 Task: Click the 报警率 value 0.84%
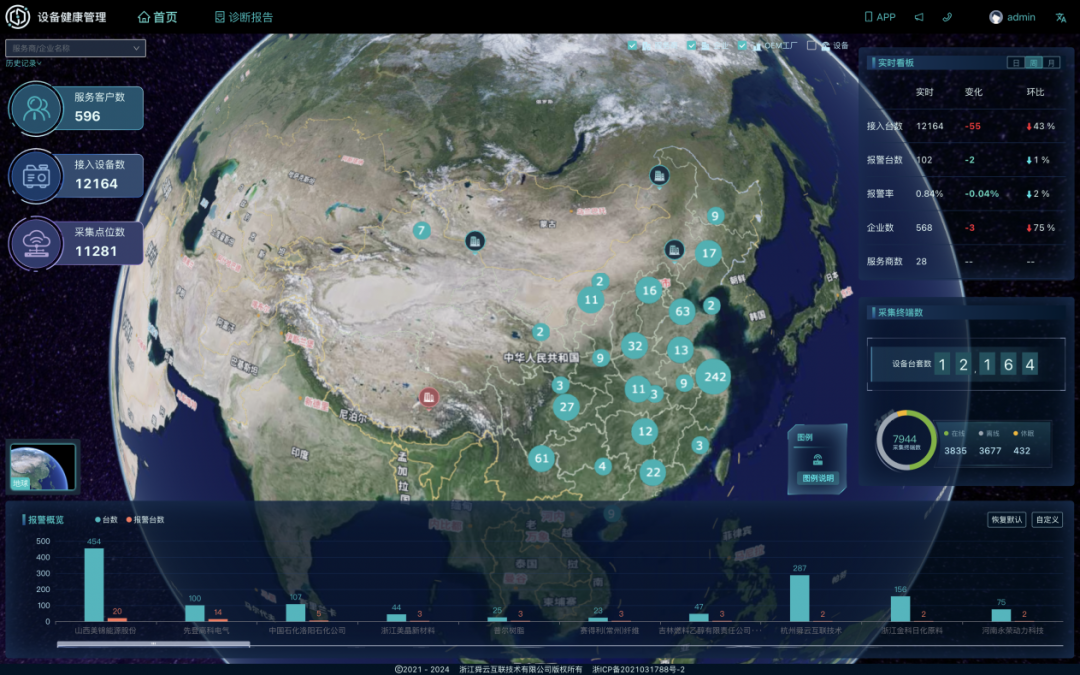[x=929, y=194]
